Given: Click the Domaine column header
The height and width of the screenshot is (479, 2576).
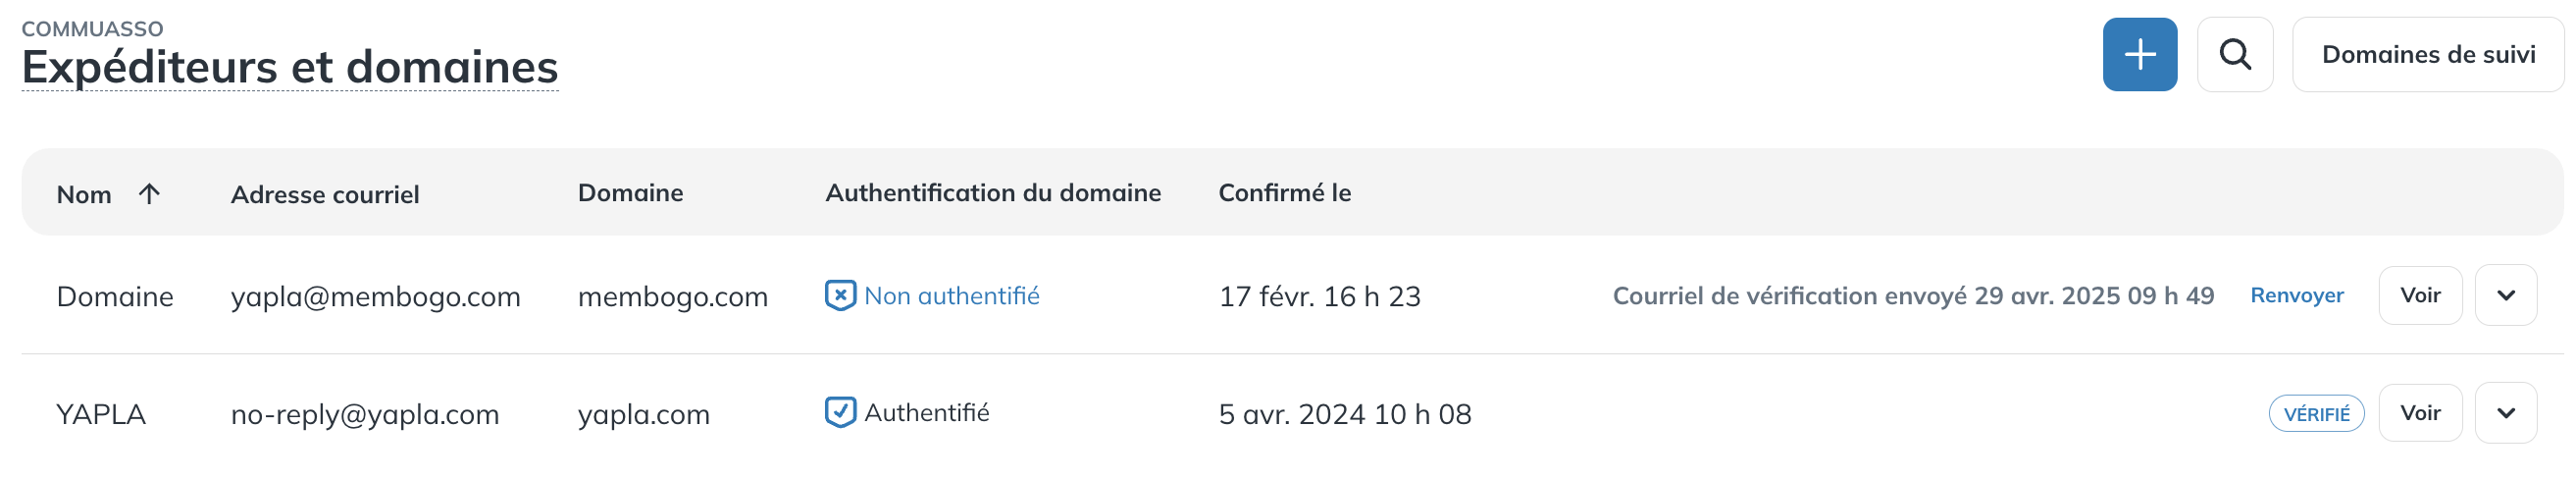Looking at the screenshot, I should pos(630,193).
